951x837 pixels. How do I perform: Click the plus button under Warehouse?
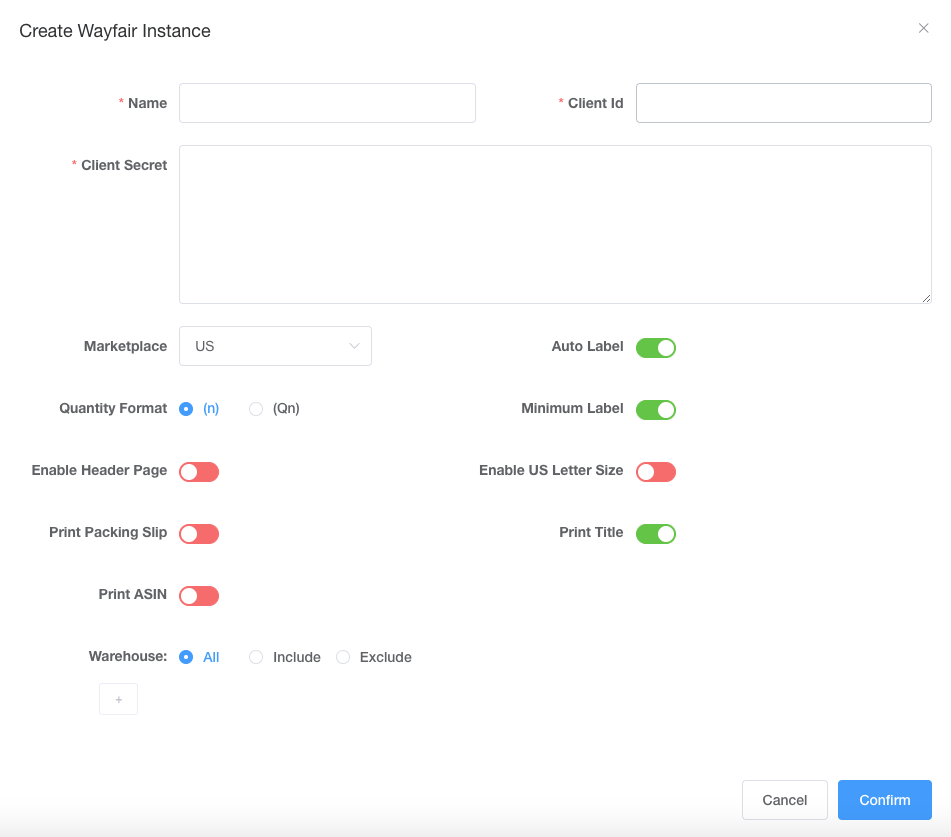point(118,699)
